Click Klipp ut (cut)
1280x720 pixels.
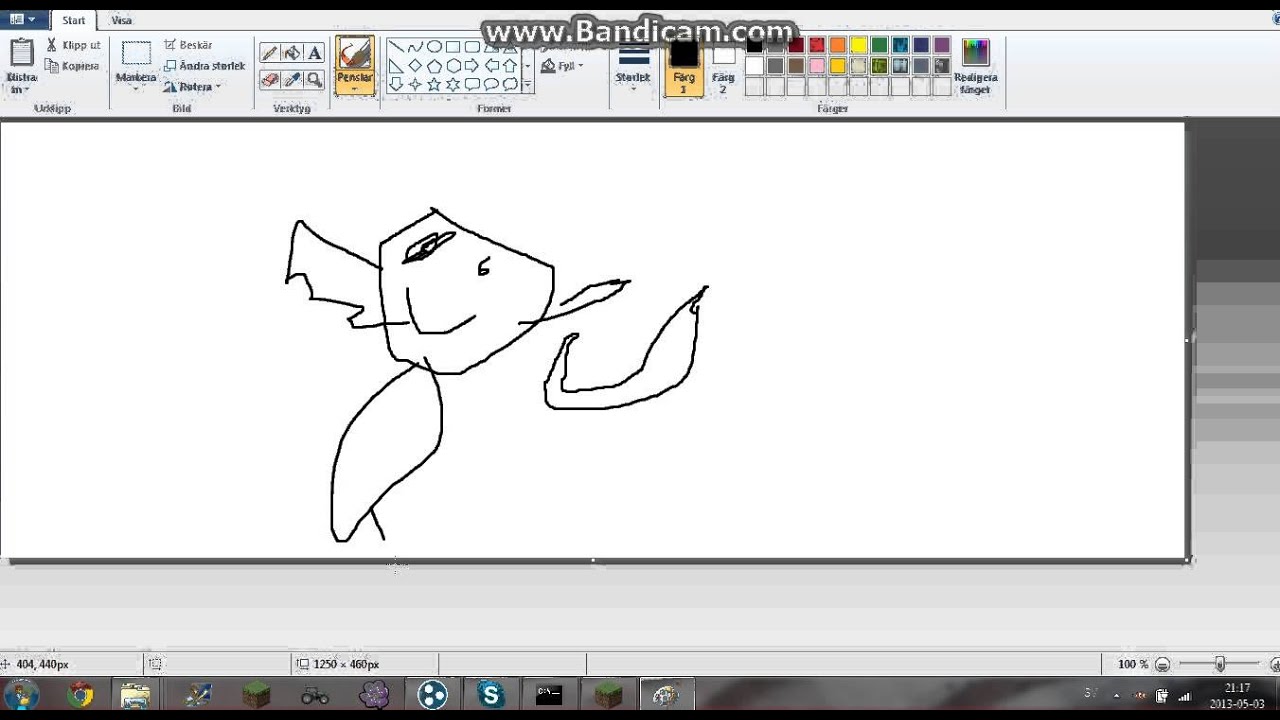point(73,45)
